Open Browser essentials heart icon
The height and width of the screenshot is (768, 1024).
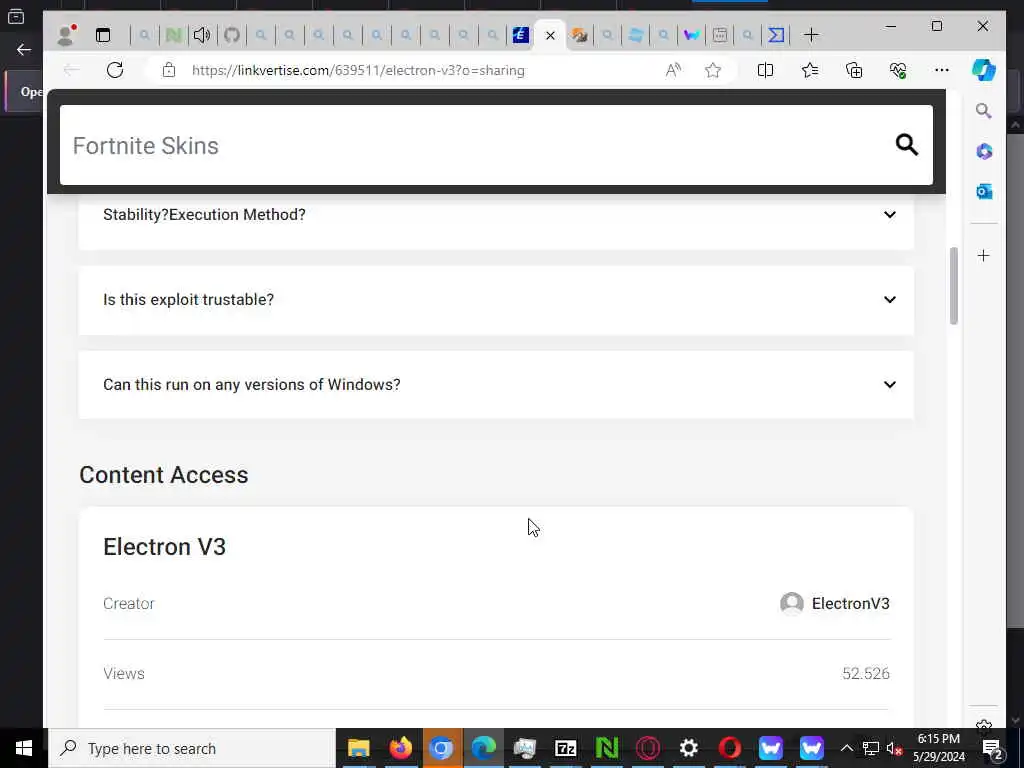(x=898, y=70)
